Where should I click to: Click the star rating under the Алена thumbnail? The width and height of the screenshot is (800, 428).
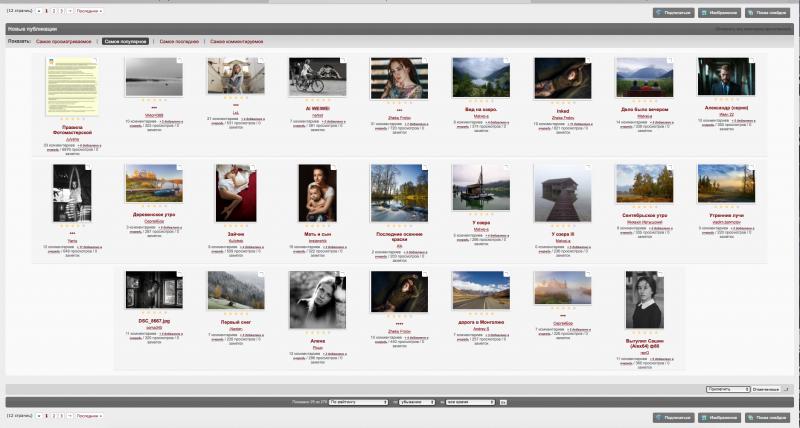point(317,333)
